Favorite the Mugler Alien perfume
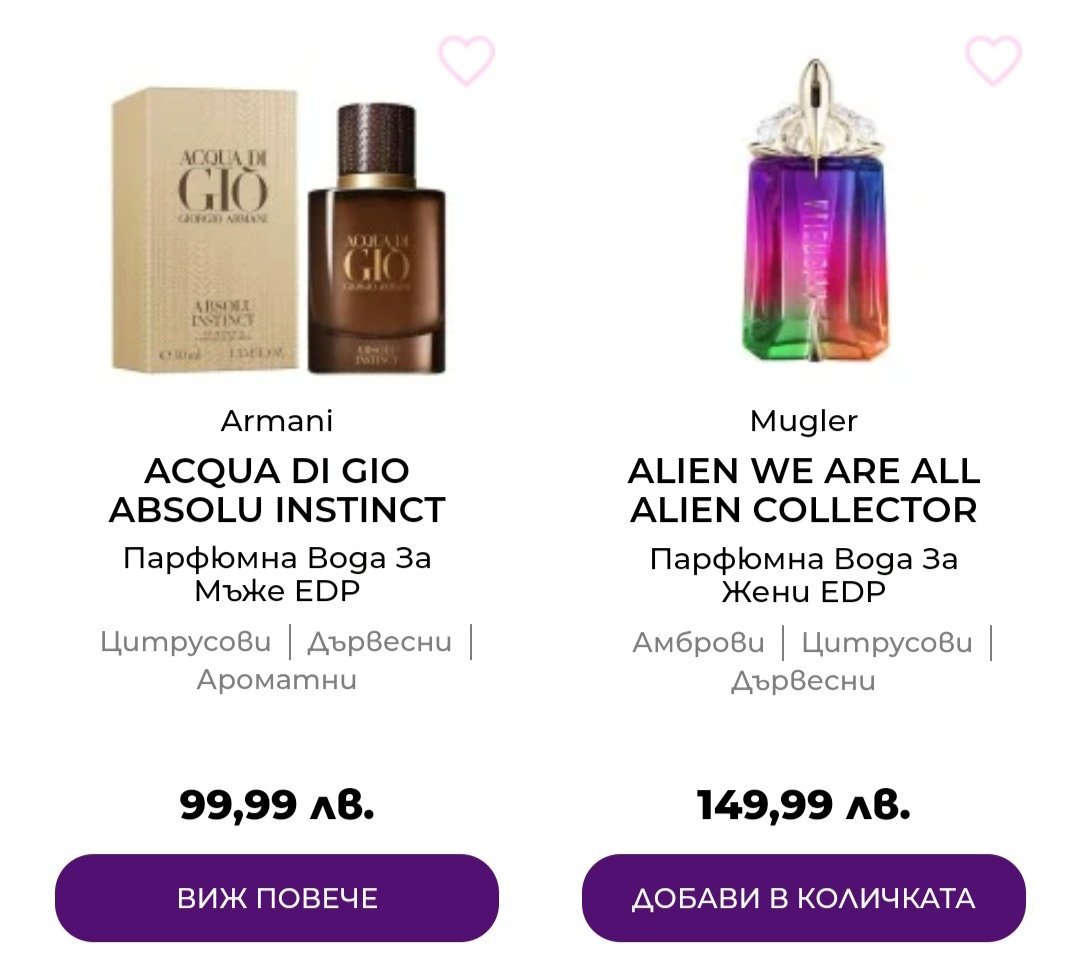 [993, 61]
